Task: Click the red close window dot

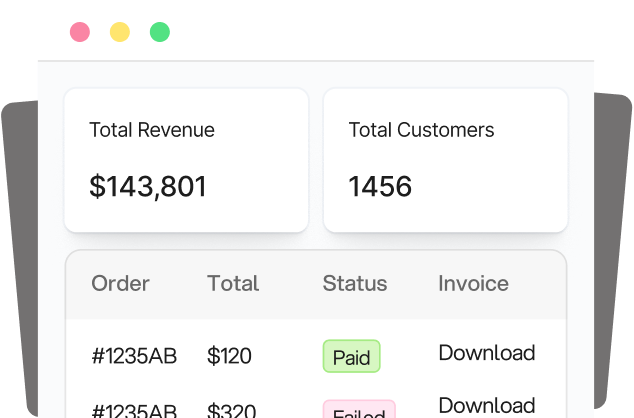Action: 80,32
